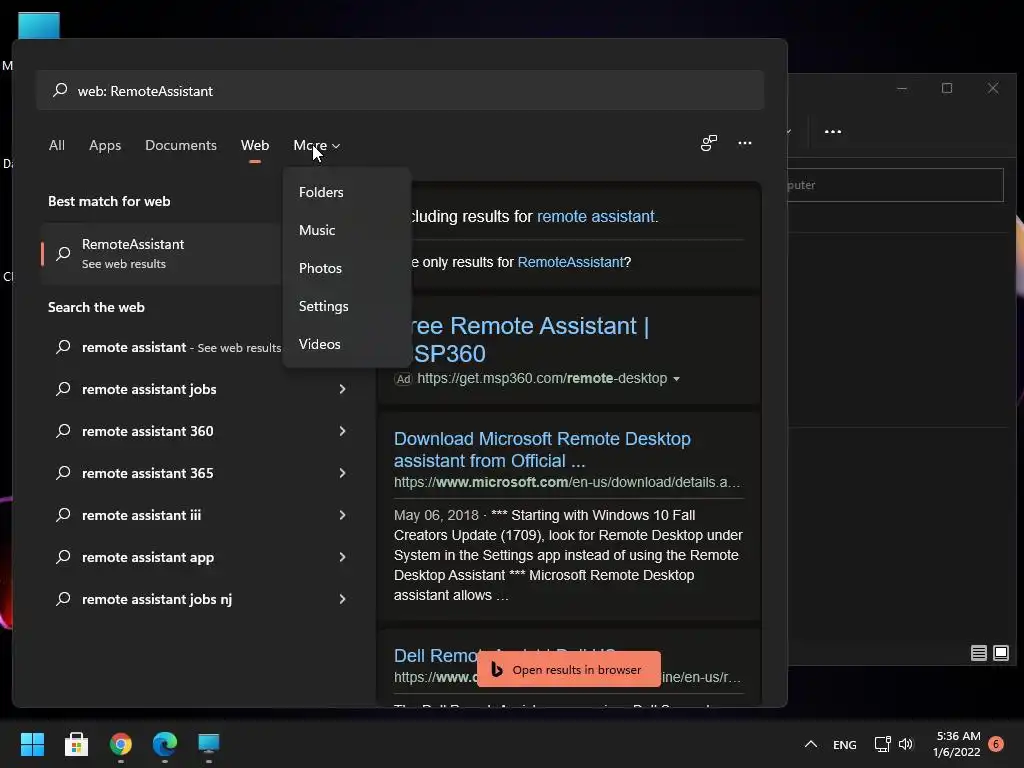Click the remote assistant link in including results
The width and height of the screenshot is (1024, 768).
596,216
